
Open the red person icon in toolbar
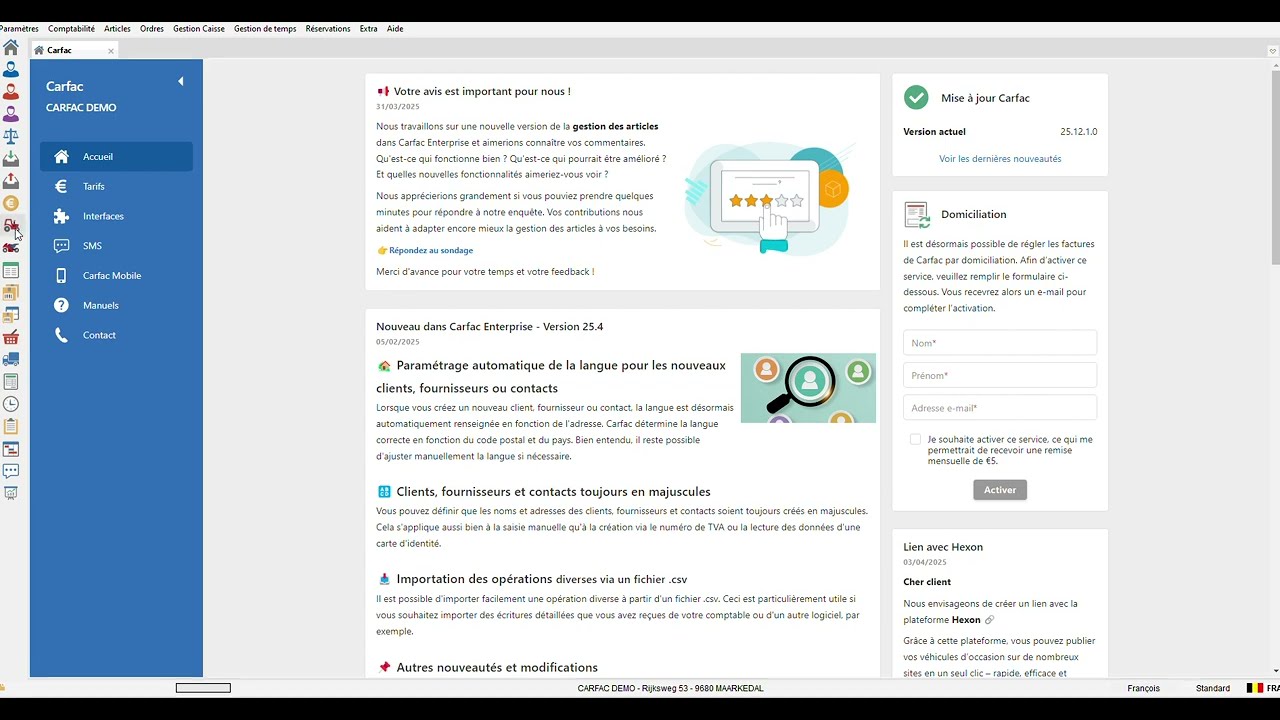(11, 92)
